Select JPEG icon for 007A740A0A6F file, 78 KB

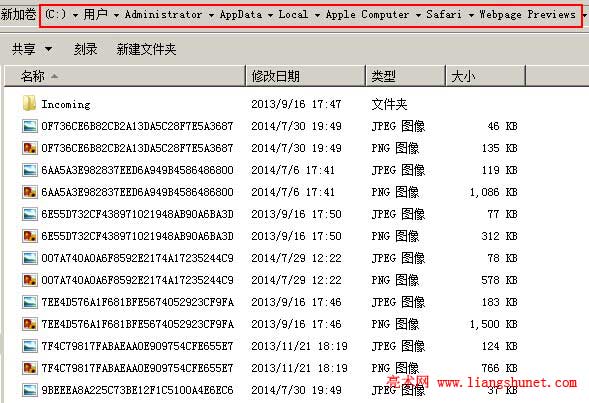[x=30, y=258]
